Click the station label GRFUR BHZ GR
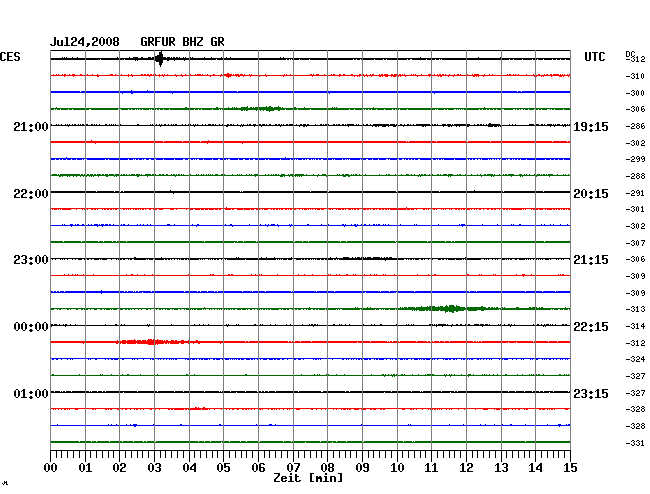The height and width of the screenshot is (494, 650). tap(182, 42)
